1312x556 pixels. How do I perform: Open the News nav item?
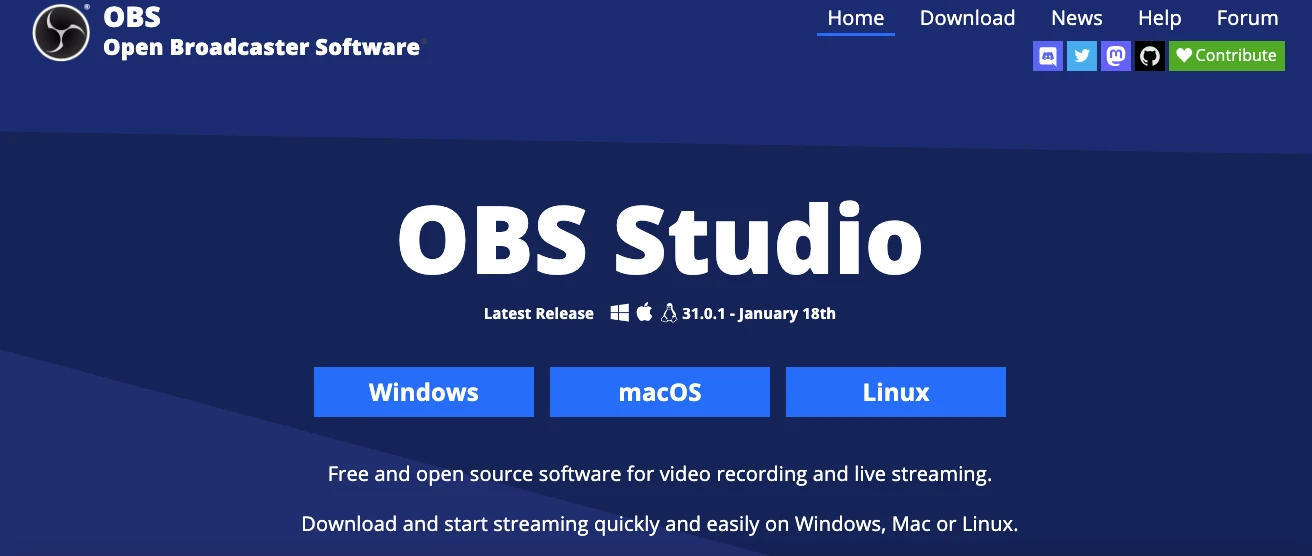(x=1077, y=18)
